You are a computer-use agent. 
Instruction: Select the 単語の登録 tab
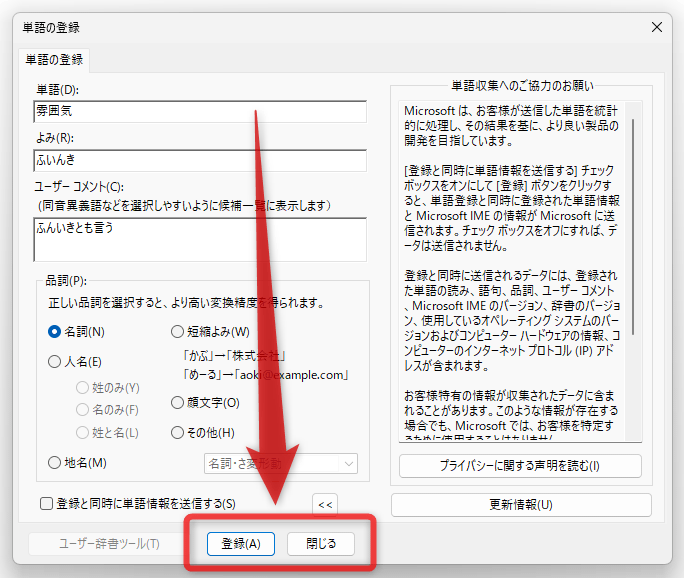point(54,60)
